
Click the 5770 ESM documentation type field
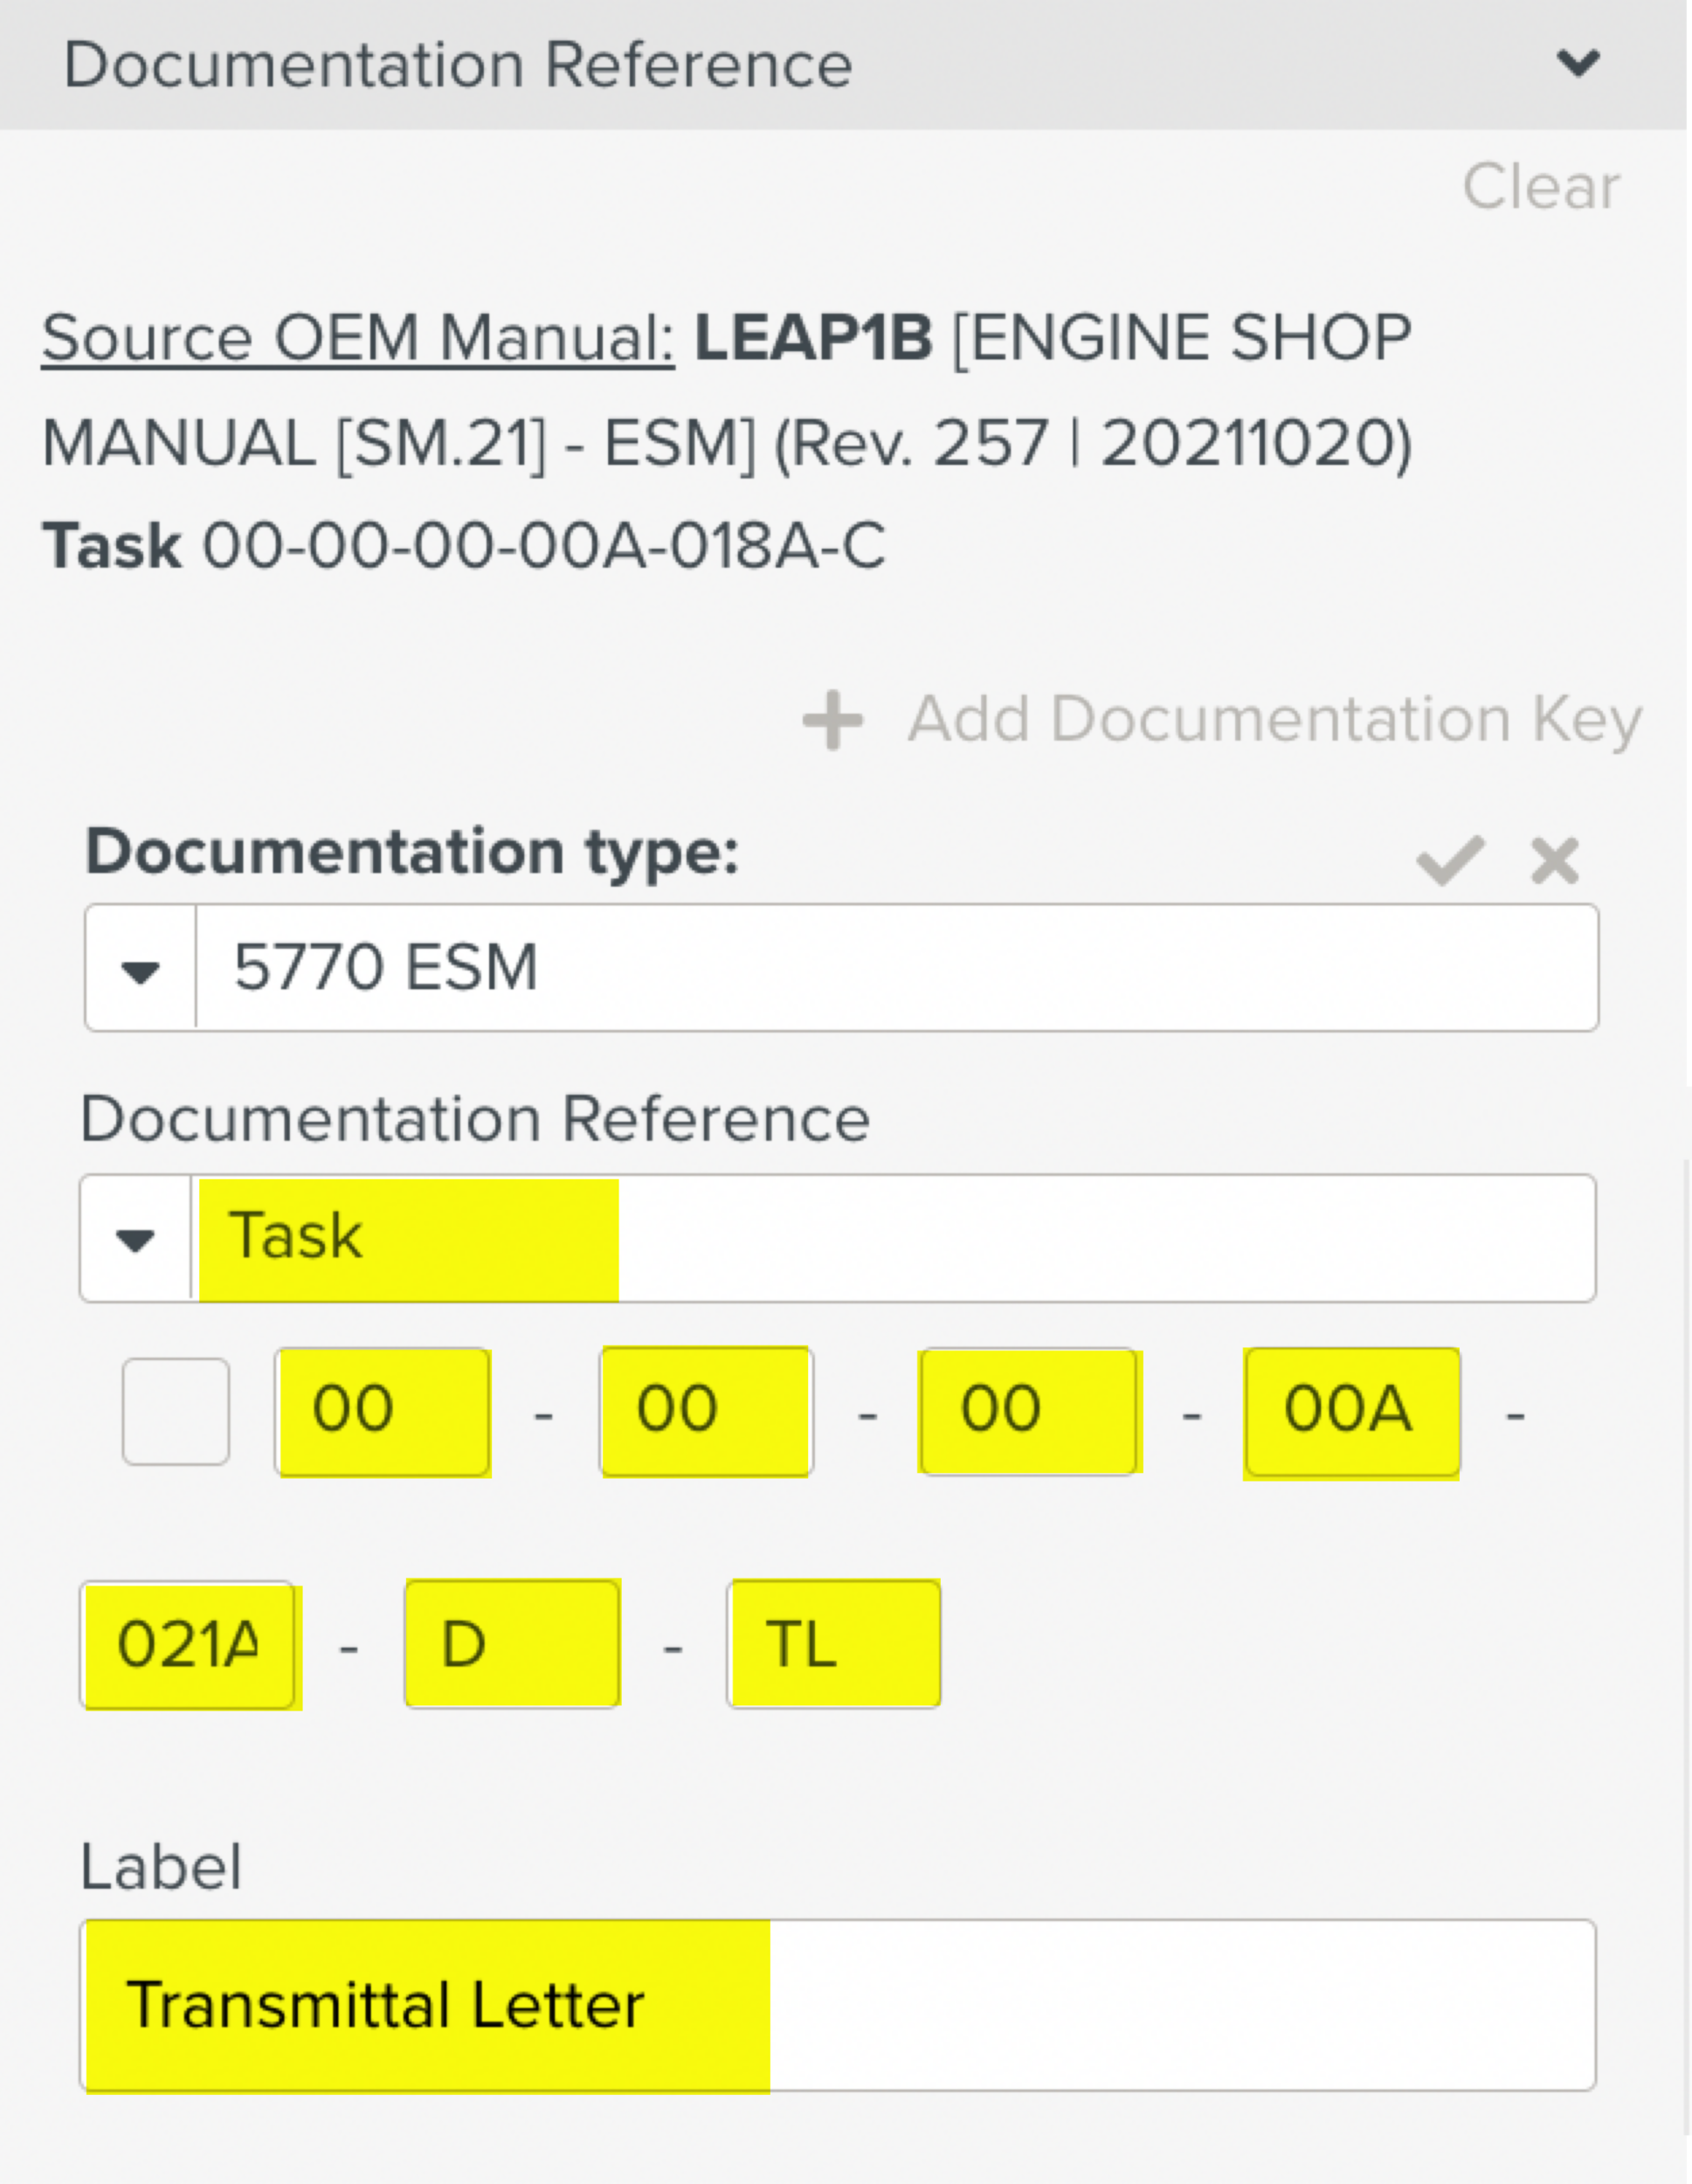(897, 968)
